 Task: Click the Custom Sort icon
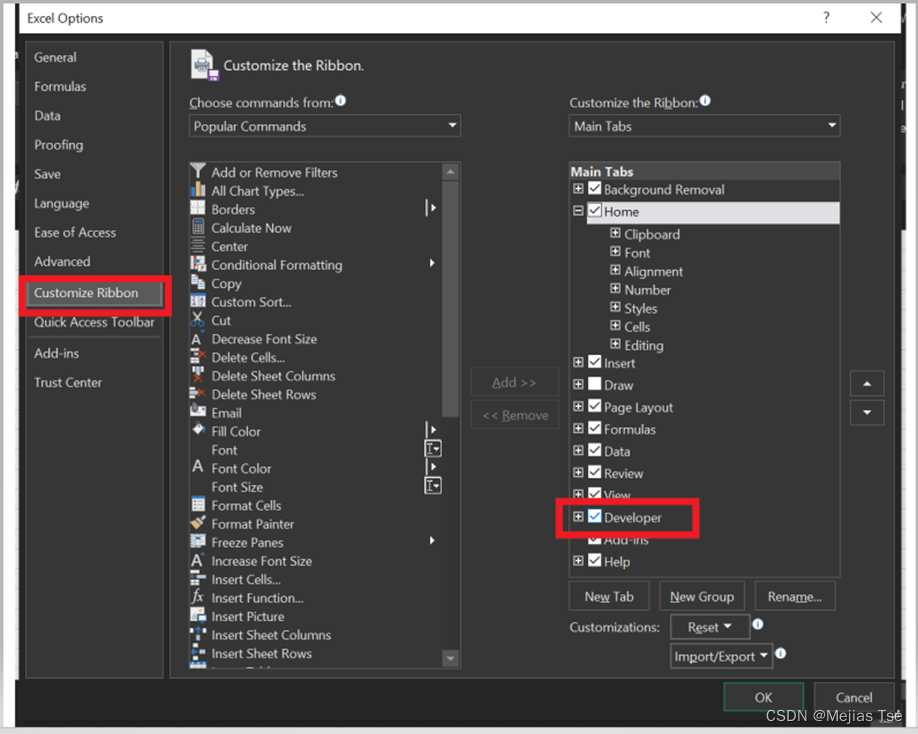tap(198, 301)
